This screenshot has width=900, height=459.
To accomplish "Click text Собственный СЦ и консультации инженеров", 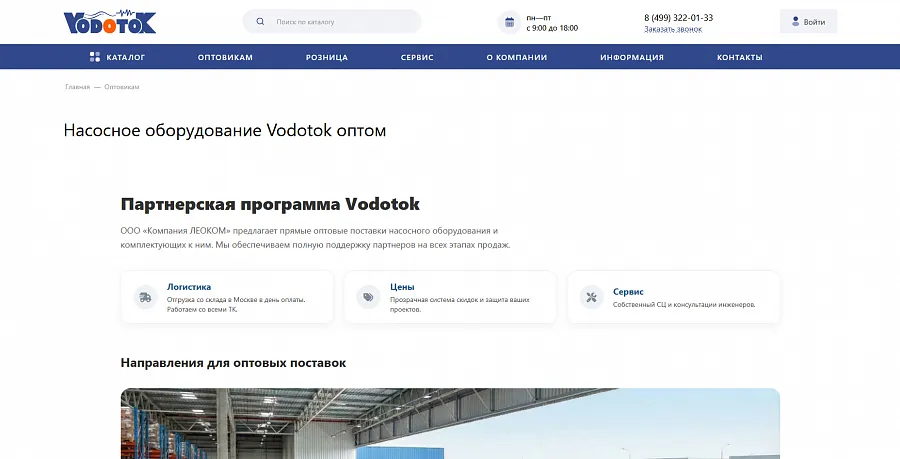I will click(684, 305).
